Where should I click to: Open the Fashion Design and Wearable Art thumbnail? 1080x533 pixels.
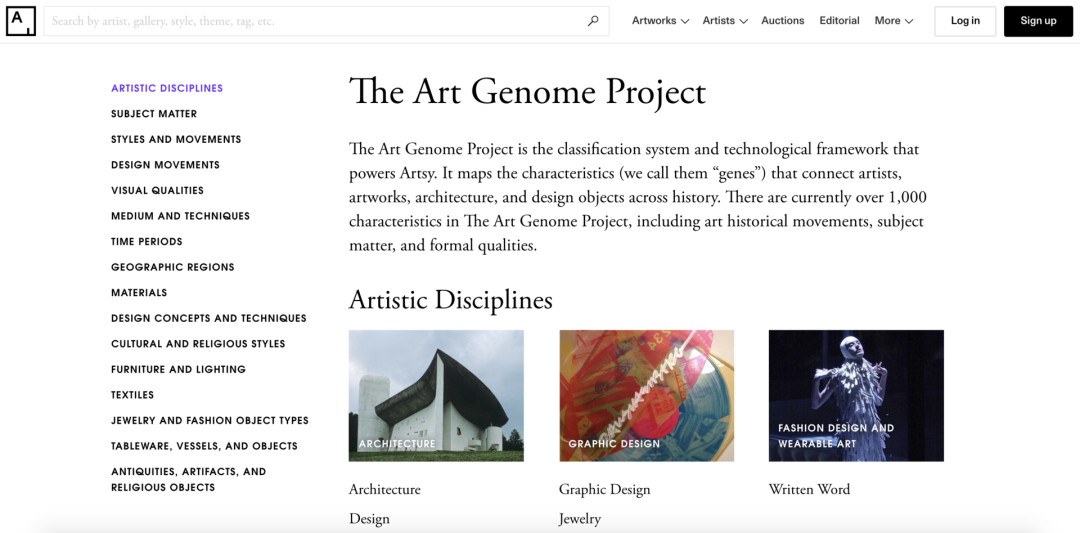[x=856, y=395]
